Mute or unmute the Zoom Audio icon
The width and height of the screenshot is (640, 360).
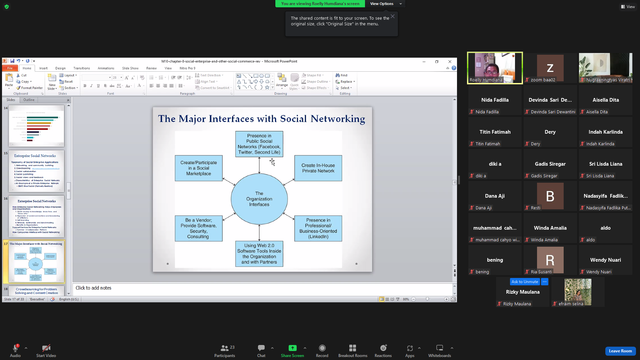[x=16, y=348]
